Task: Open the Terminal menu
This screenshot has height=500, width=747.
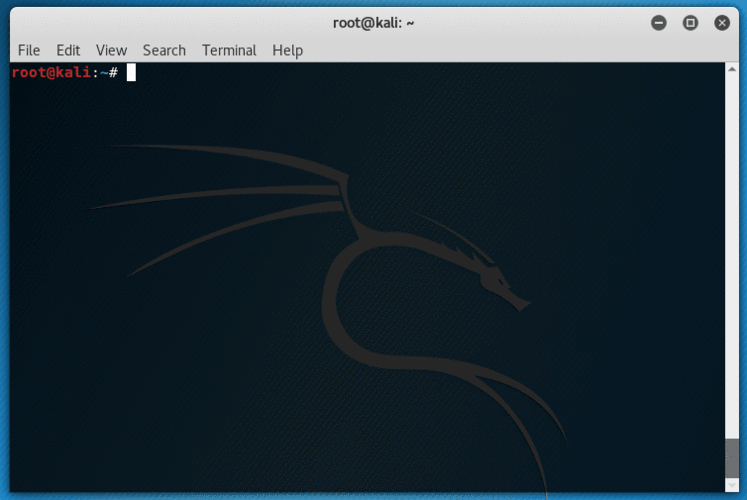Action: [x=229, y=50]
